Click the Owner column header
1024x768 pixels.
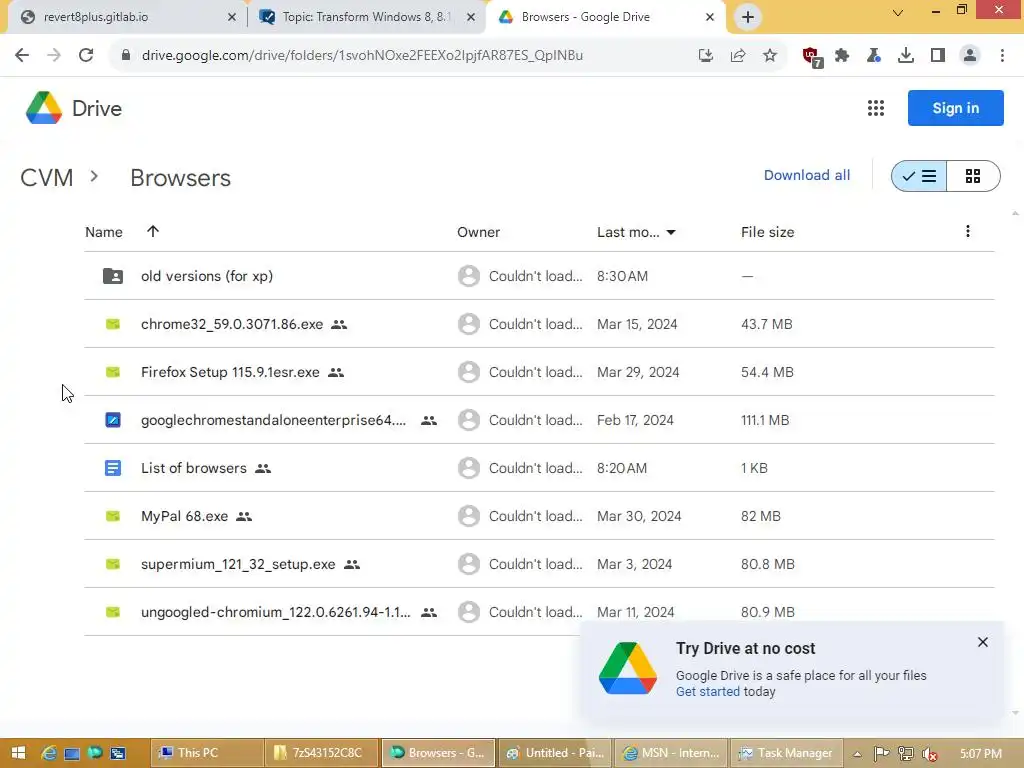coord(478,232)
